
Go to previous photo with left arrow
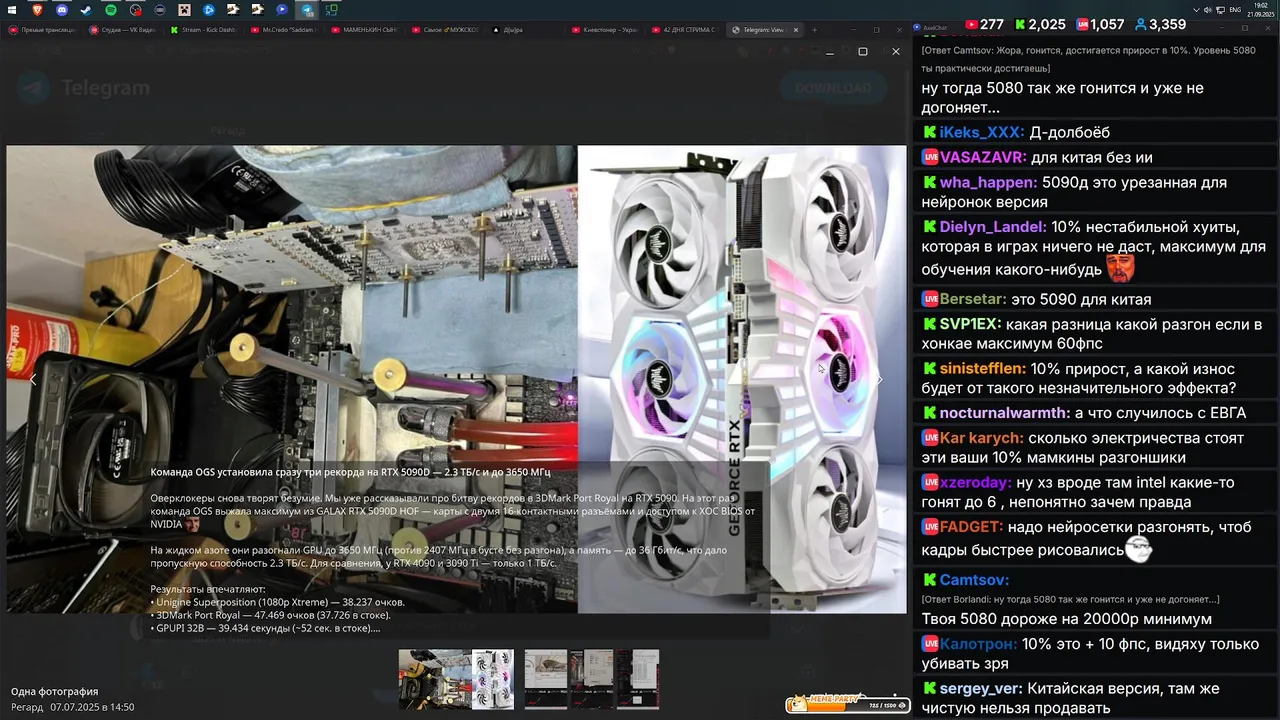coord(32,379)
